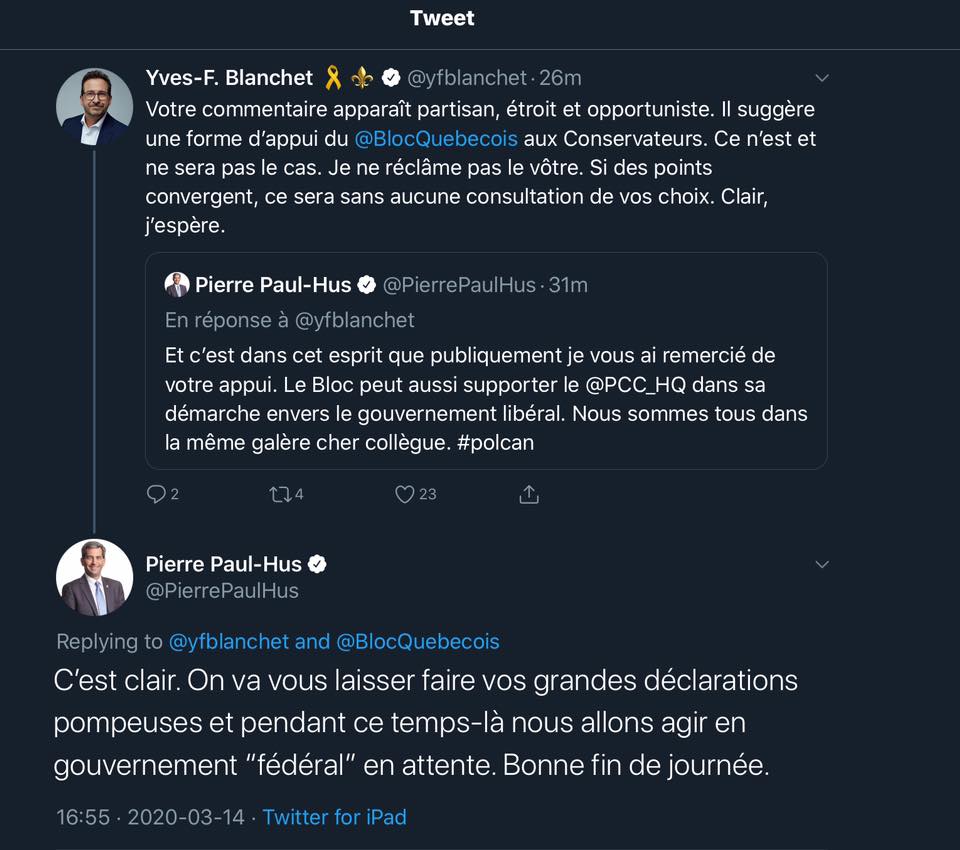Click the Twitter for iPad source link
This screenshot has width=960, height=850.
click(x=334, y=817)
